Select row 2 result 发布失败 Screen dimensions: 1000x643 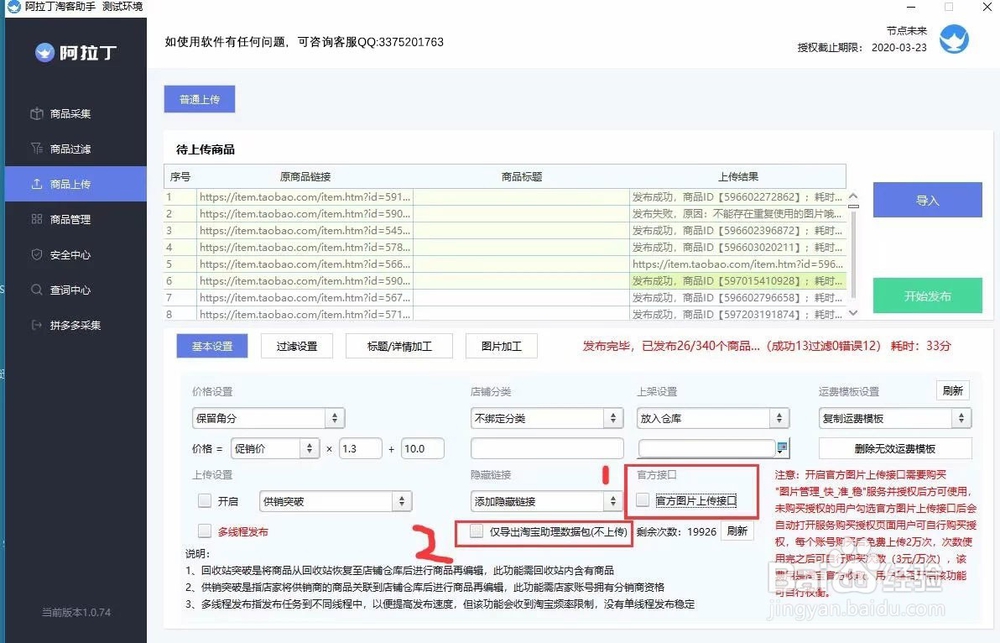coord(738,214)
